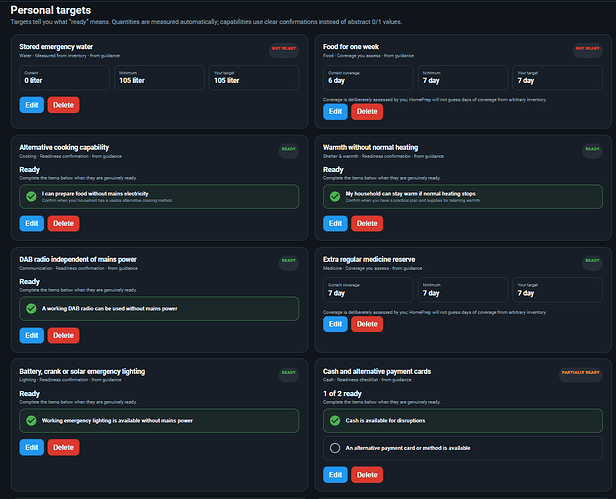The height and width of the screenshot is (499, 616).
Task: Uncheck the household can stay warm confirmation
Action: 335,196
